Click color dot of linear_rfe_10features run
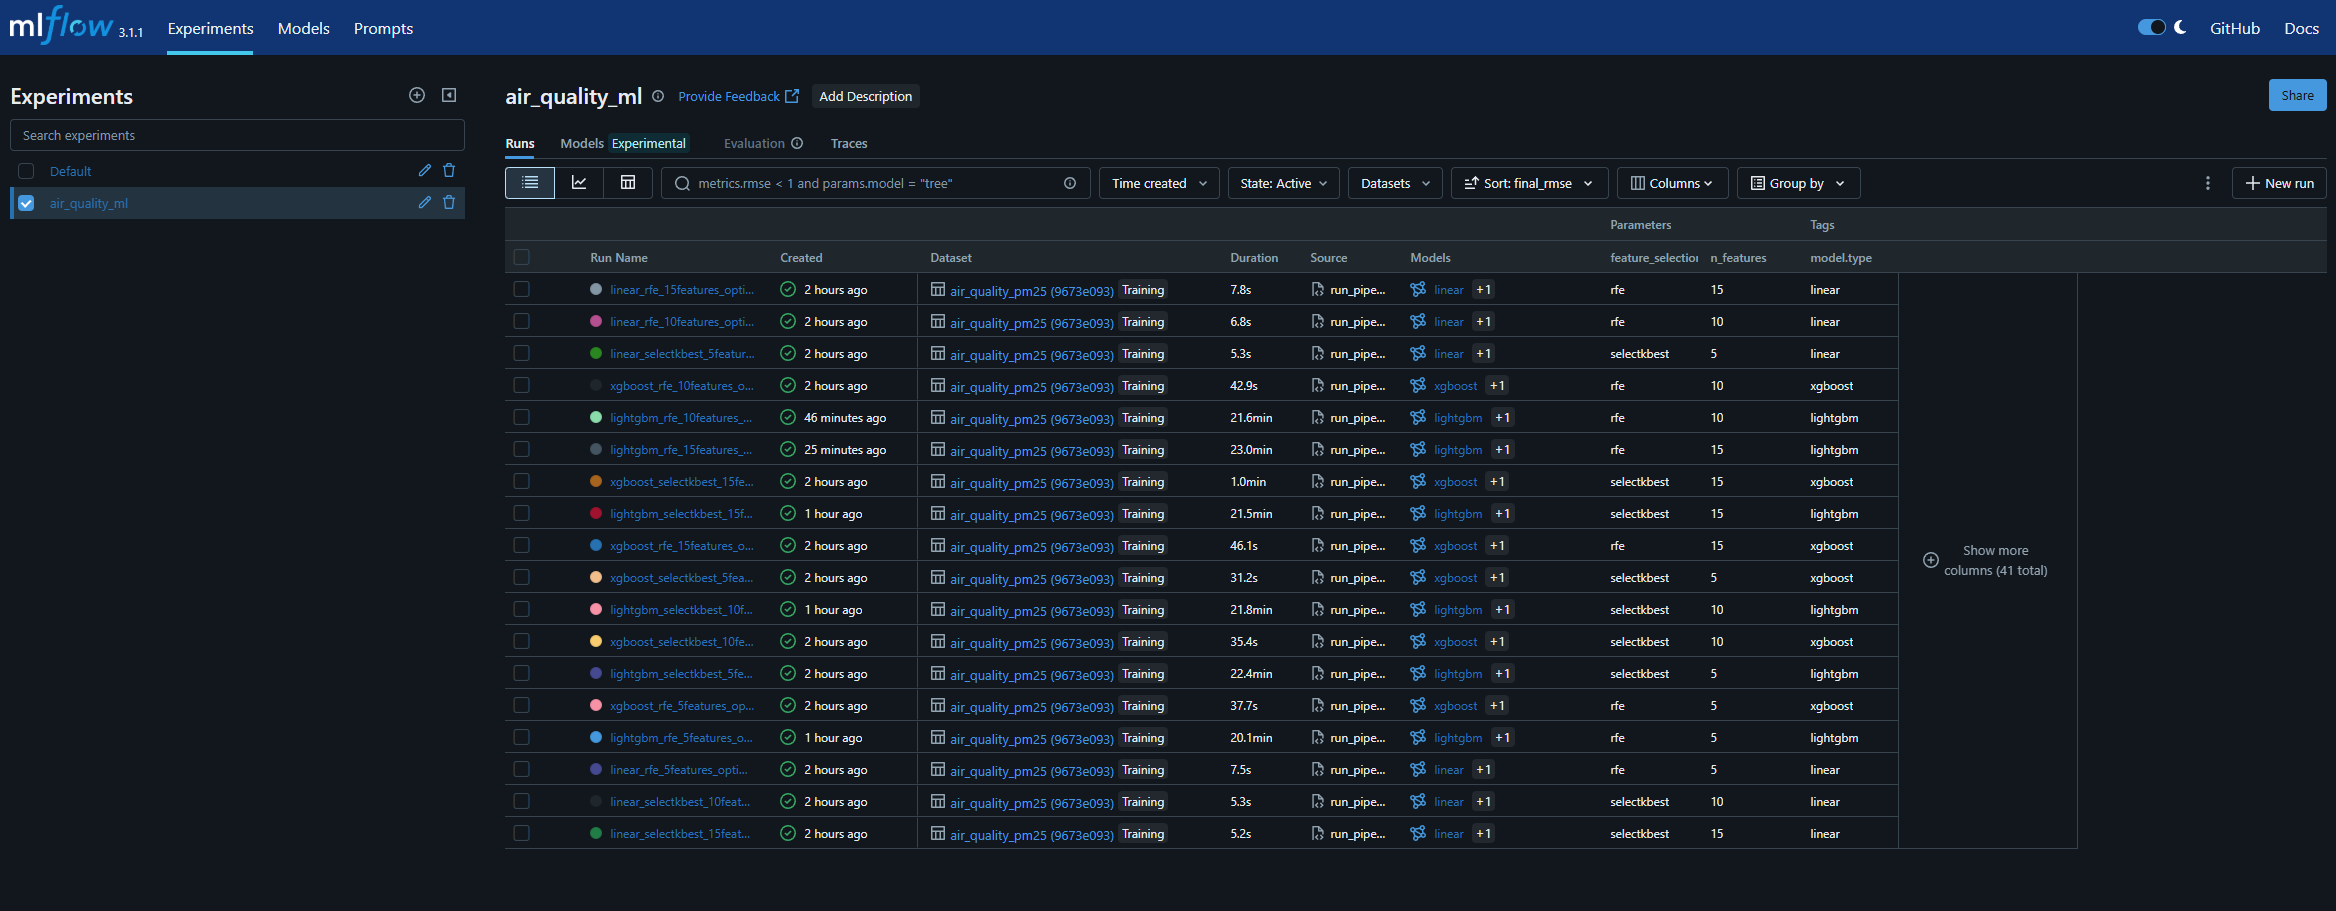2336x911 pixels. (x=596, y=321)
